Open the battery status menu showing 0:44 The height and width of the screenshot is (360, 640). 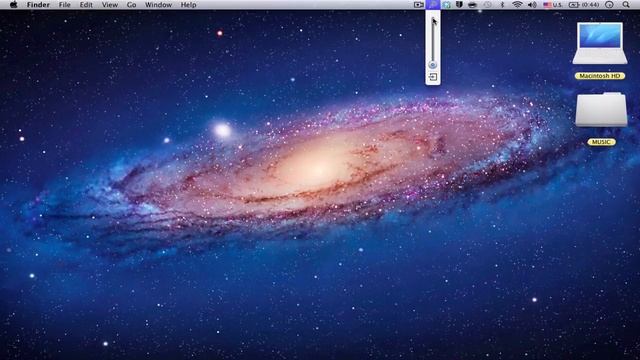584,5
